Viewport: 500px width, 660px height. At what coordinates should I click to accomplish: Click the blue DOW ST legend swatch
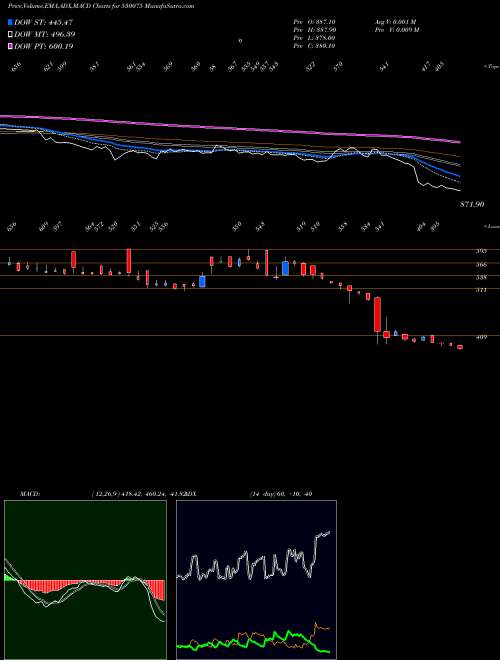(10, 22)
